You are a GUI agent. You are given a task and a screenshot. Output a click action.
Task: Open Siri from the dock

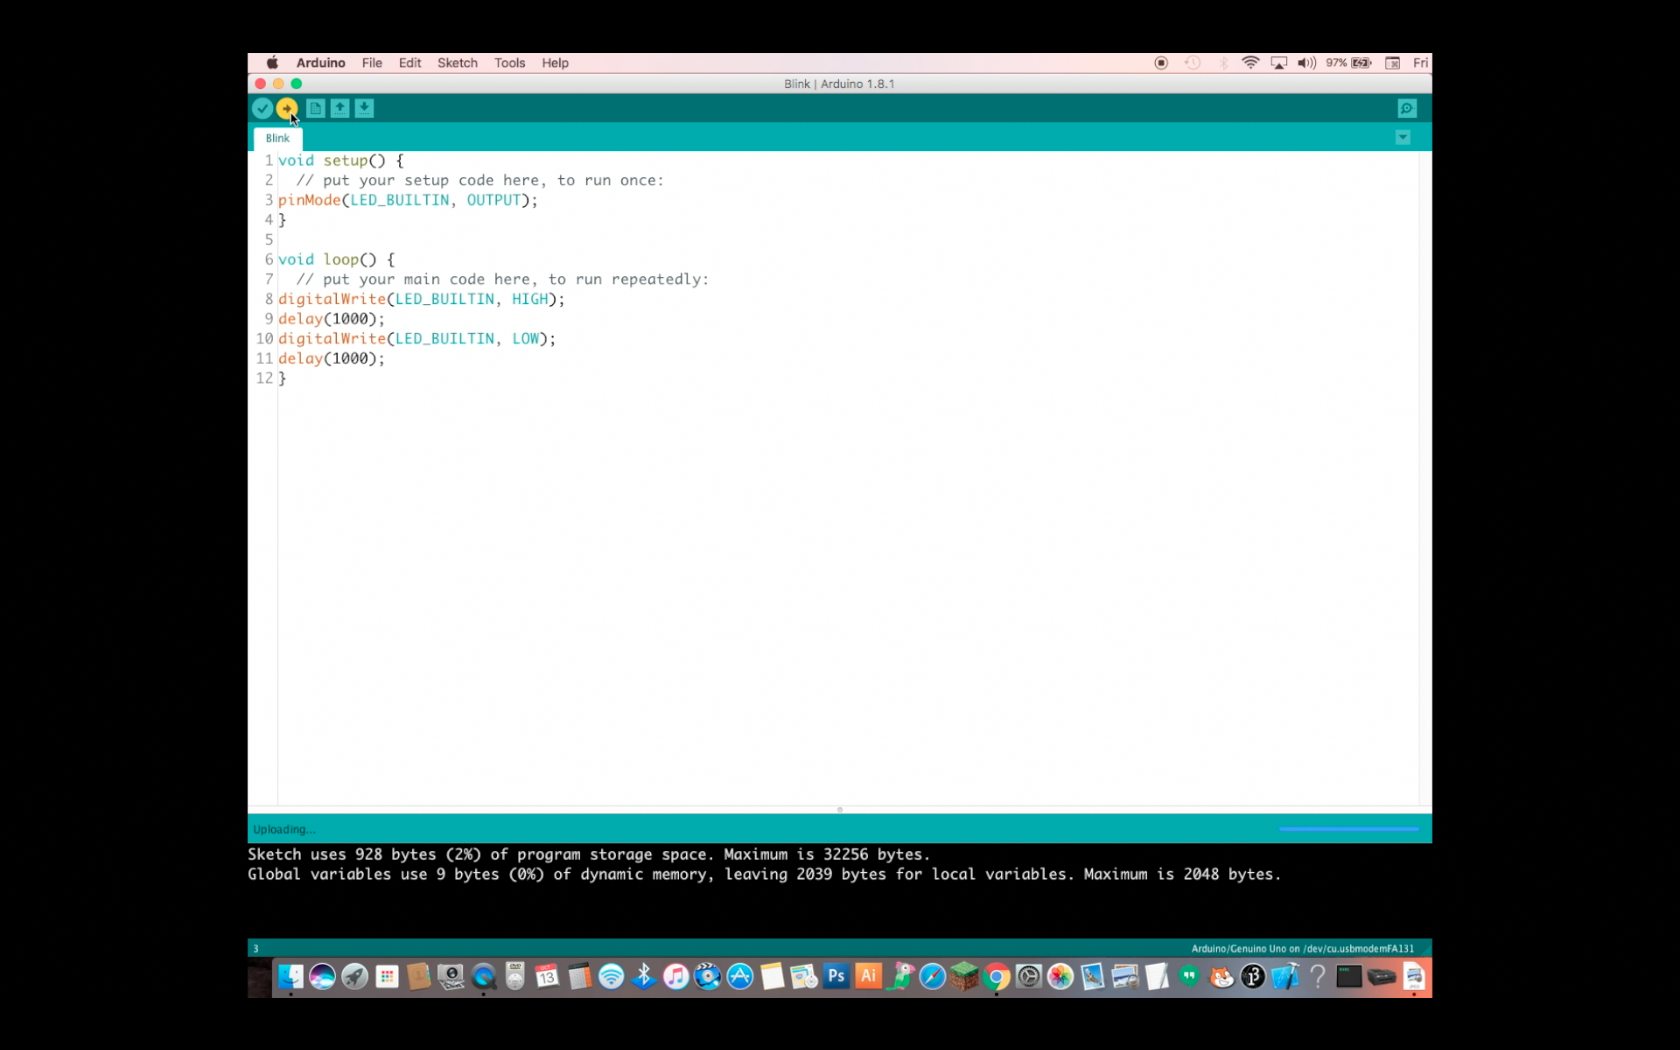322,976
